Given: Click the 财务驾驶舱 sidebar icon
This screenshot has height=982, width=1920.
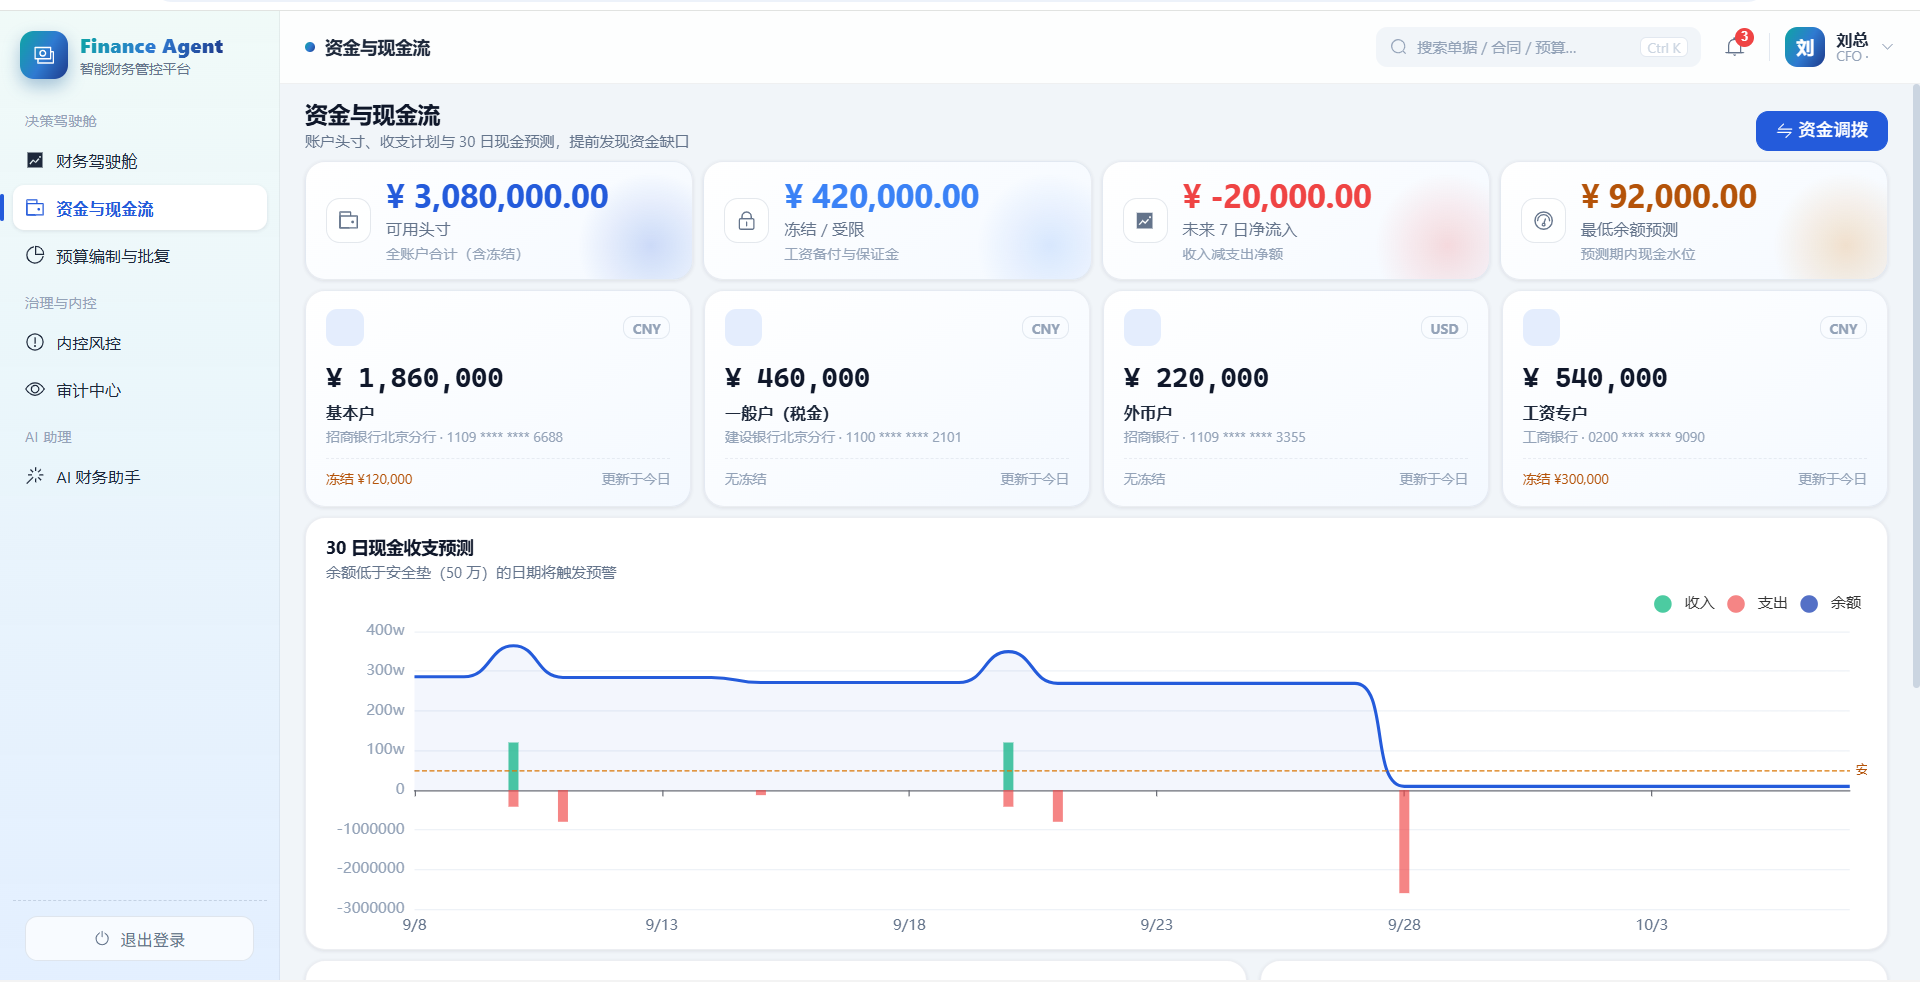Looking at the screenshot, I should [35, 160].
